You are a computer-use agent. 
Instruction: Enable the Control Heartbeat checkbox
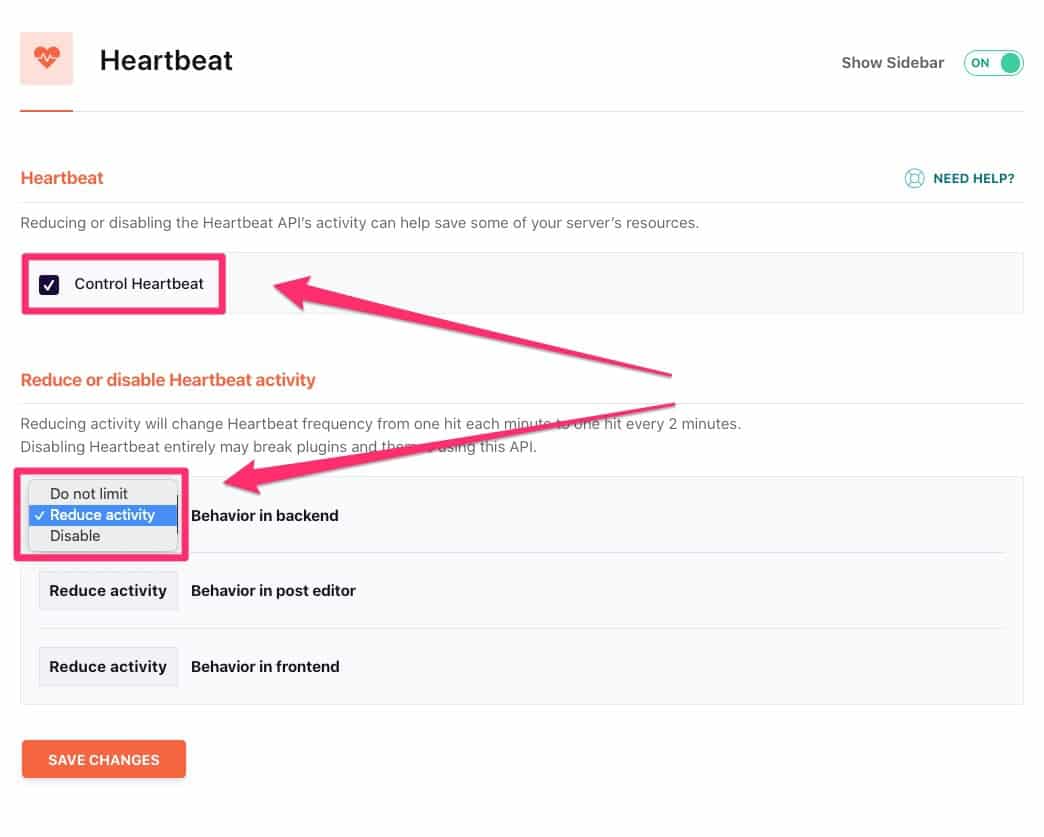pos(49,284)
